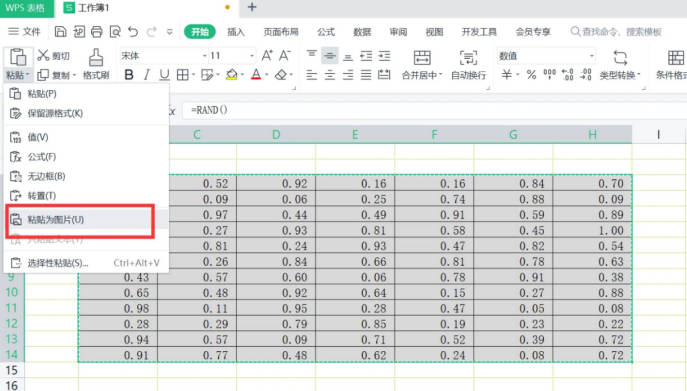Choose No Borders (B) paste item
687x391 pixels.
pos(86,176)
